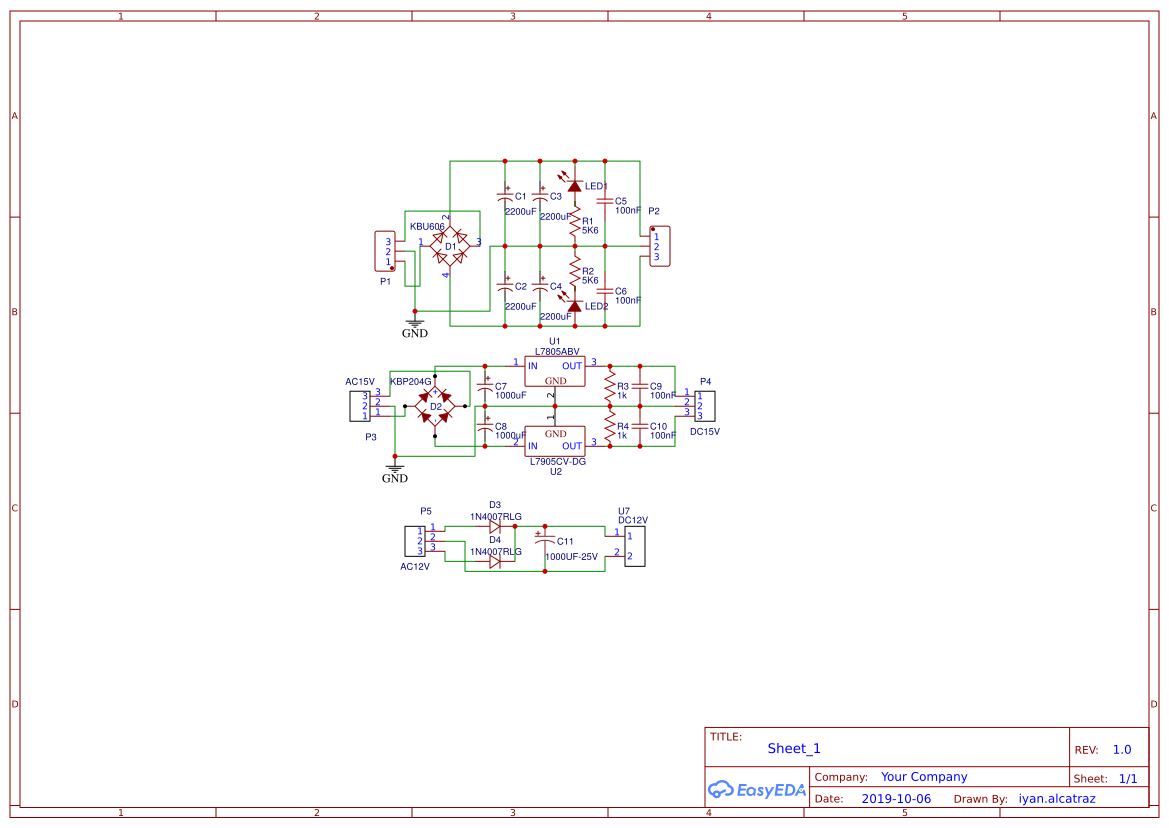Select the L7805ABV label text
Screen dimensions: 1169x828
(x=557, y=352)
